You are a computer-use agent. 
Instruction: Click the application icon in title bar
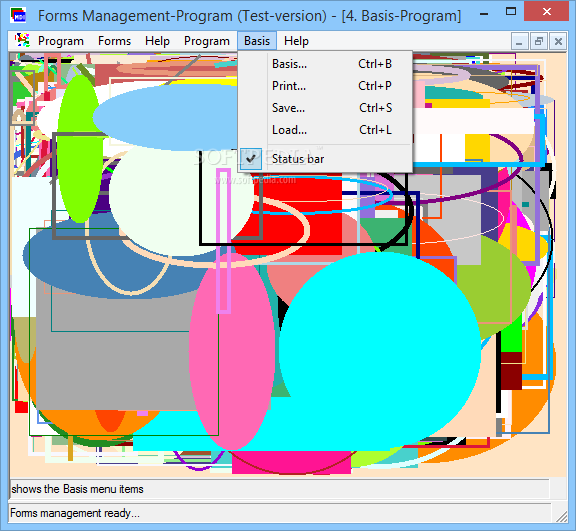click(x=18, y=15)
